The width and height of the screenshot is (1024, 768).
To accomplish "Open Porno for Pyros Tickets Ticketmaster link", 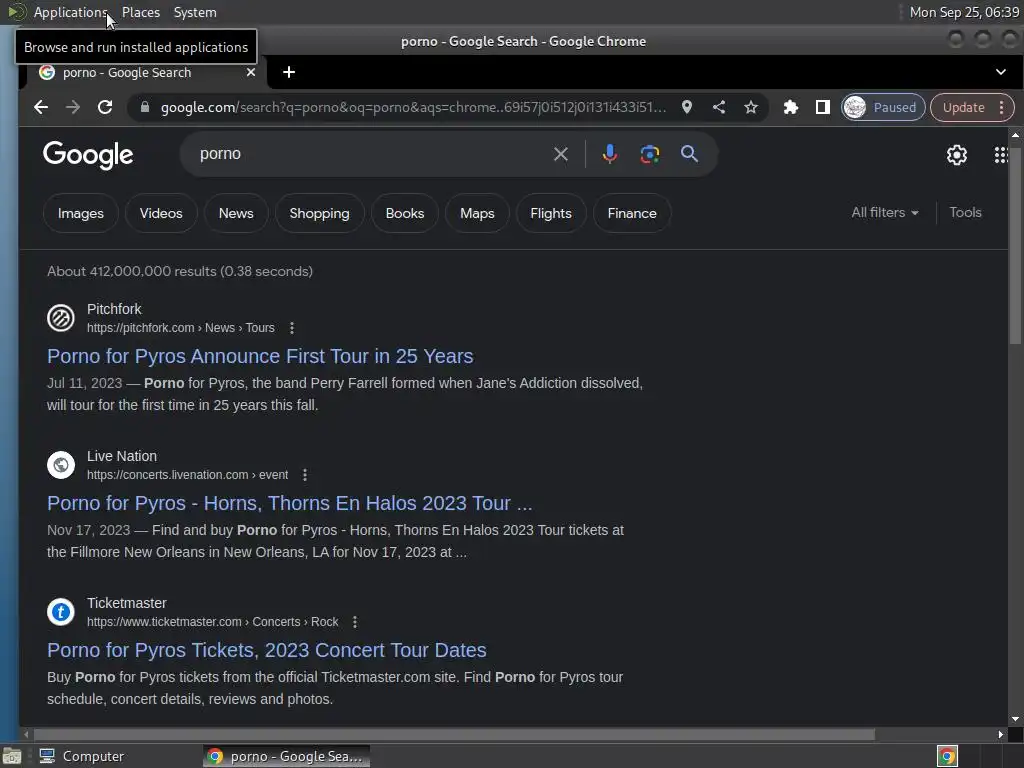I will (266, 650).
